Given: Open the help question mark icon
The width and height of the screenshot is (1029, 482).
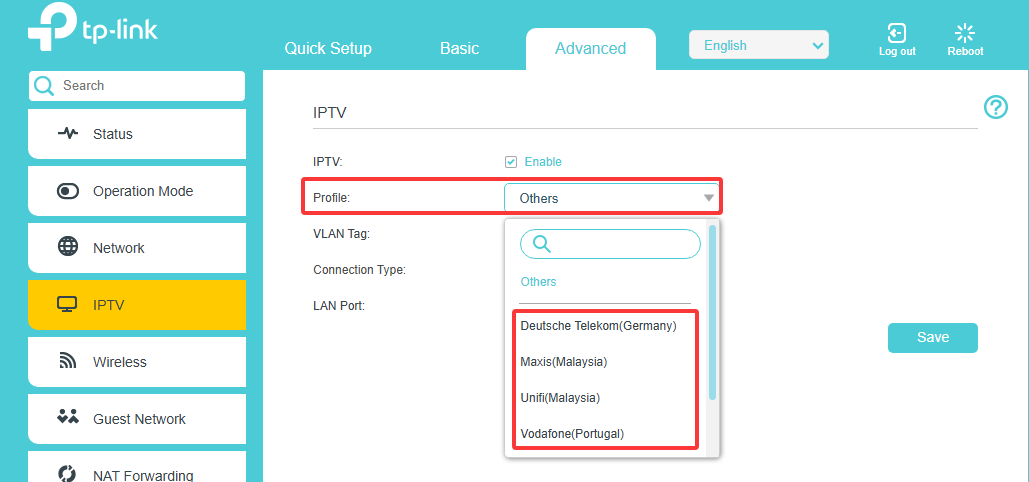Looking at the screenshot, I should 996,107.
